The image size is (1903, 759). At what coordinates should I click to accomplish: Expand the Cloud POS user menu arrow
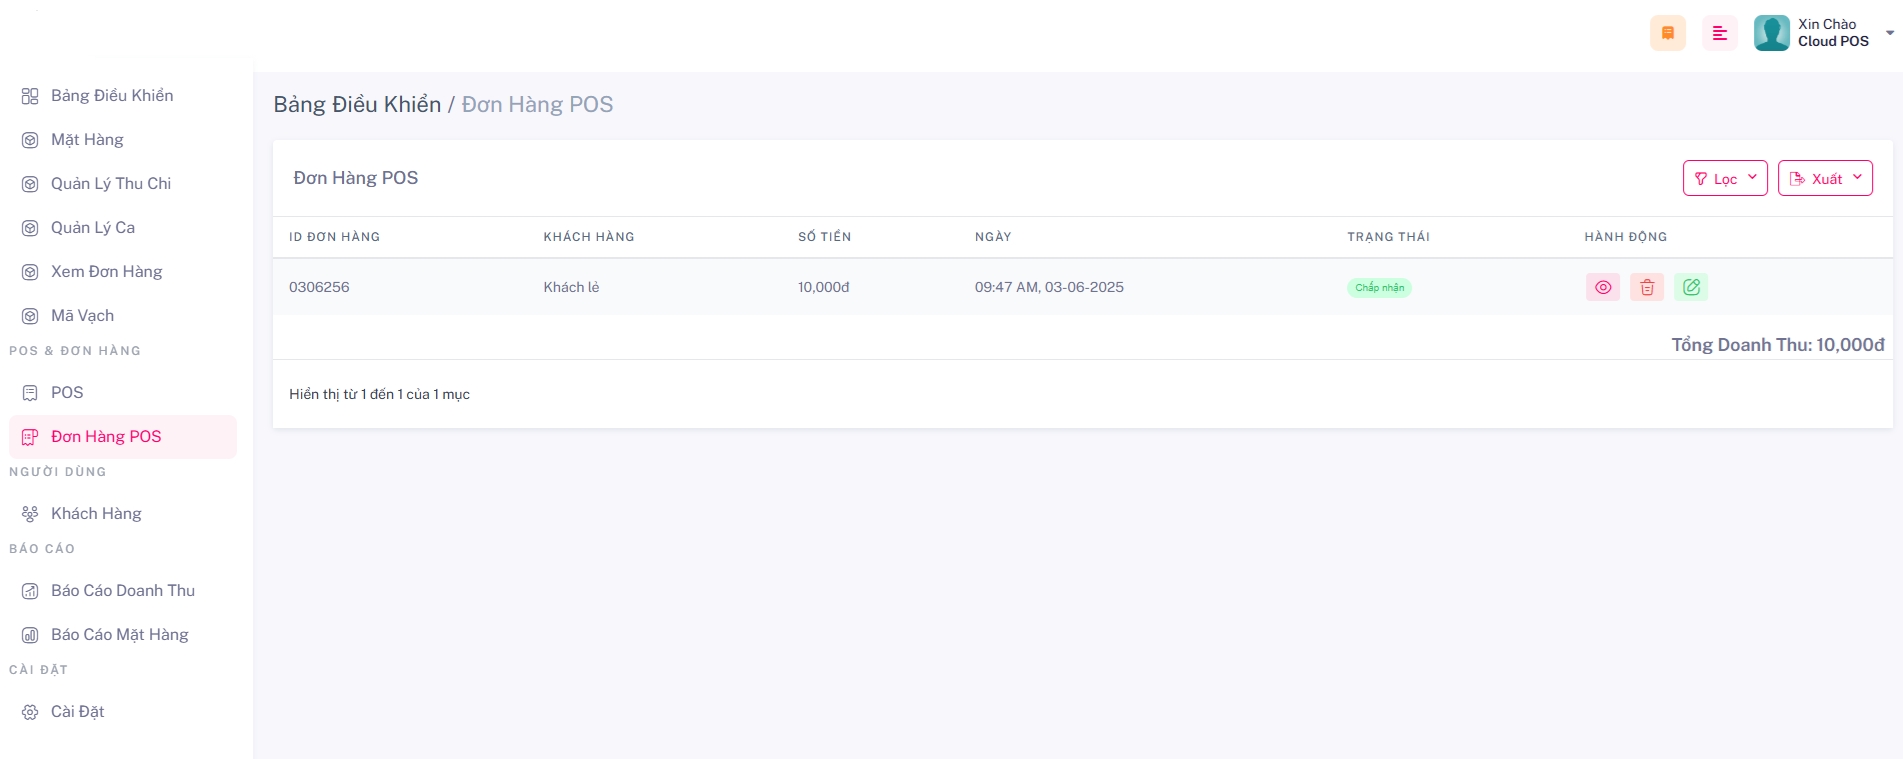1889,33
